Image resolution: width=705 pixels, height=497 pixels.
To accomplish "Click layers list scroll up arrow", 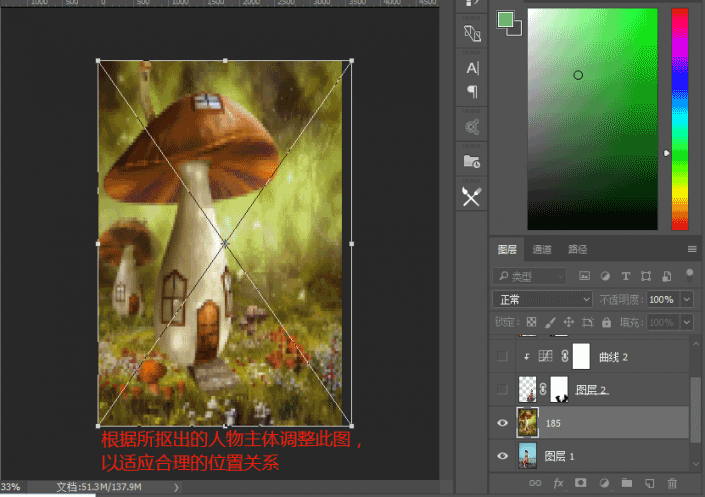I will [x=696, y=344].
